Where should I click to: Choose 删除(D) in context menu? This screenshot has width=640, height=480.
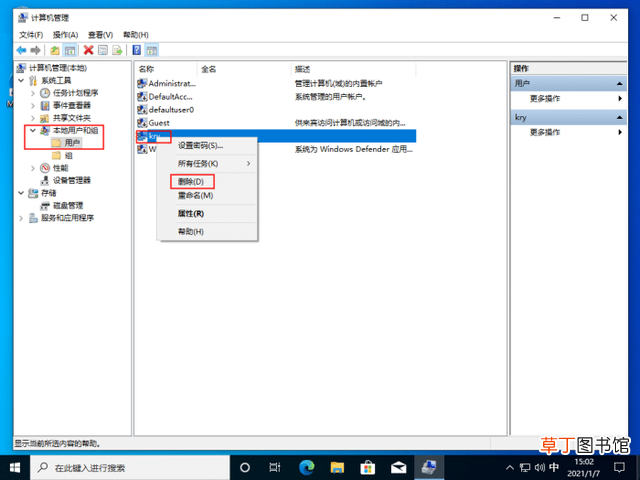[x=207, y=182]
